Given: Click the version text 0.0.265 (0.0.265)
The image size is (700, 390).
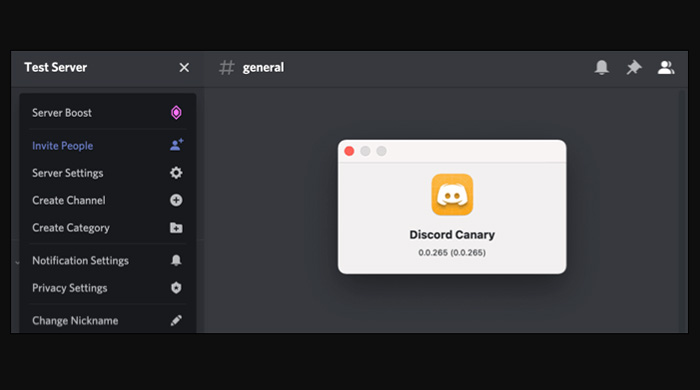Looking at the screenshot, I should tap(452, 253).
